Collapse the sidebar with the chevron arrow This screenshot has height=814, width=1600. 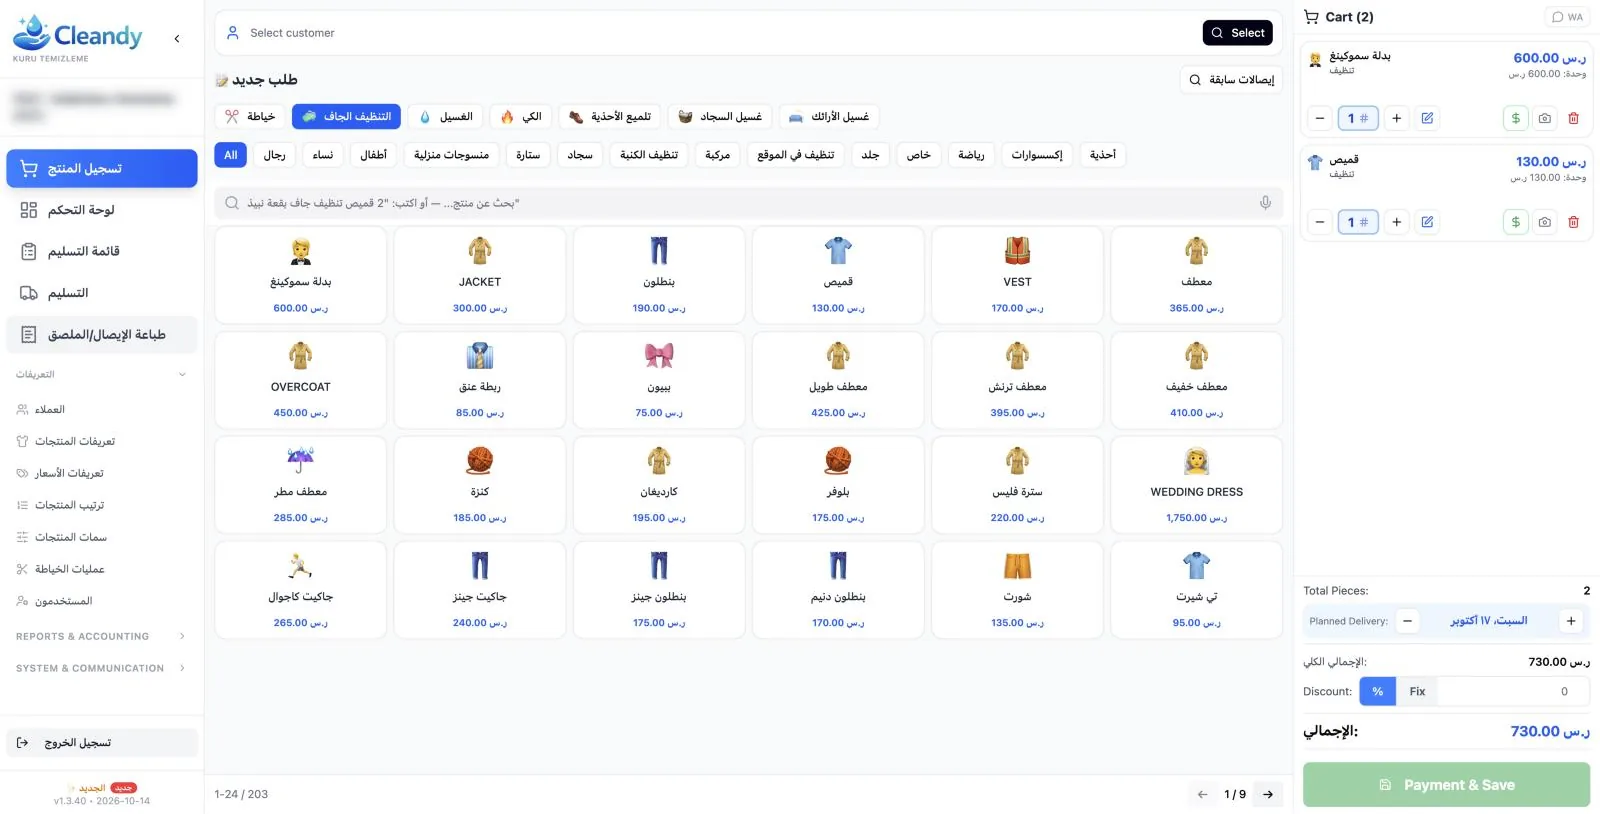177,39
